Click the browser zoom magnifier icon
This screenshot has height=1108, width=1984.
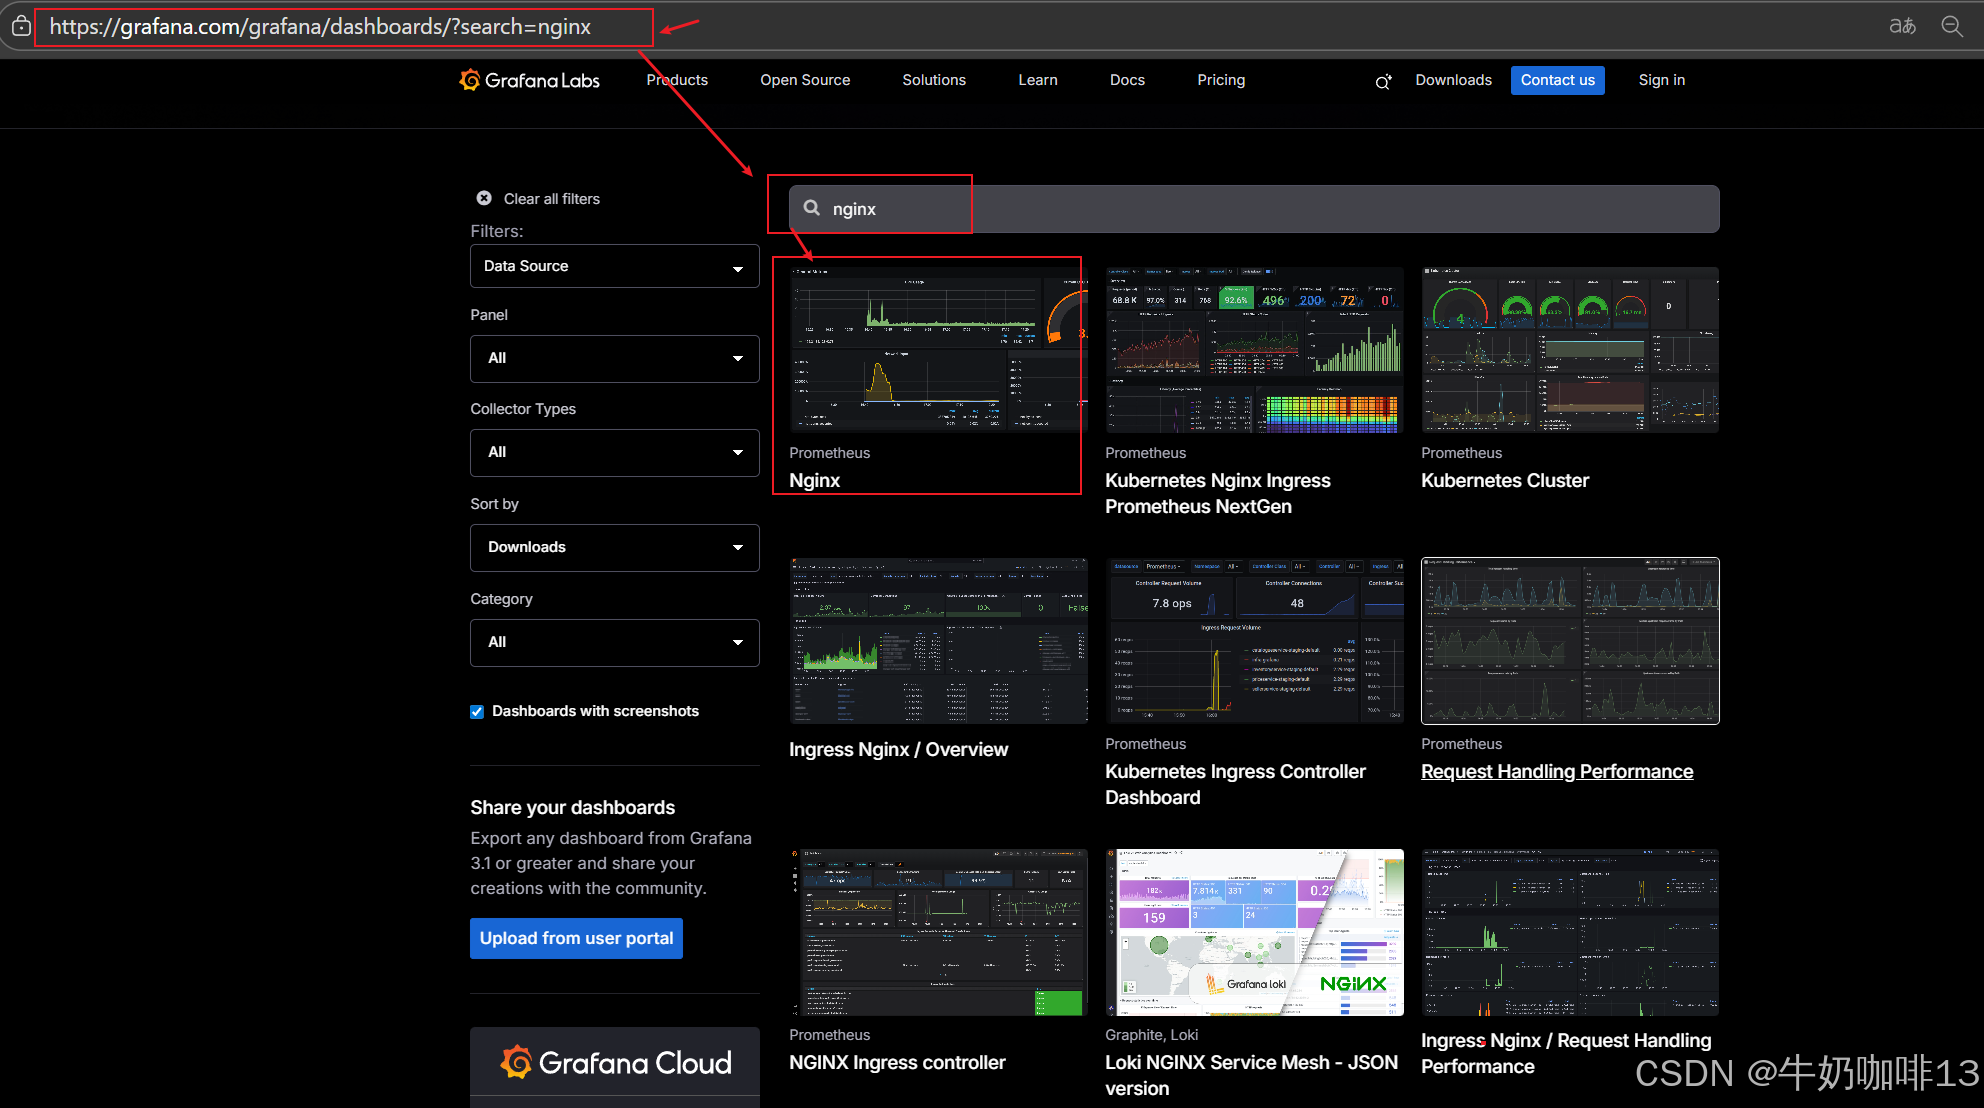coord(1952,26)
